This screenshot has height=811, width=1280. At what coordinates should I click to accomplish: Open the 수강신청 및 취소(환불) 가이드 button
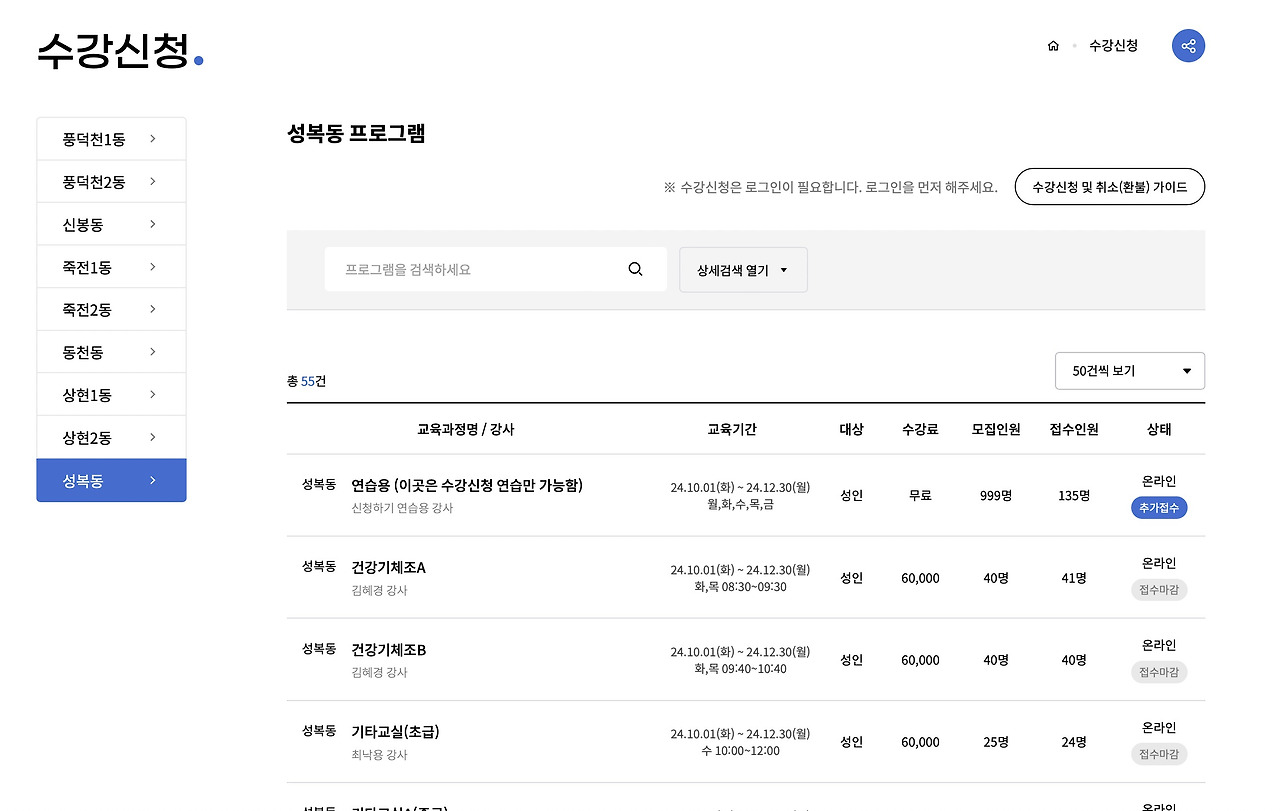[x=1109, y=186]
